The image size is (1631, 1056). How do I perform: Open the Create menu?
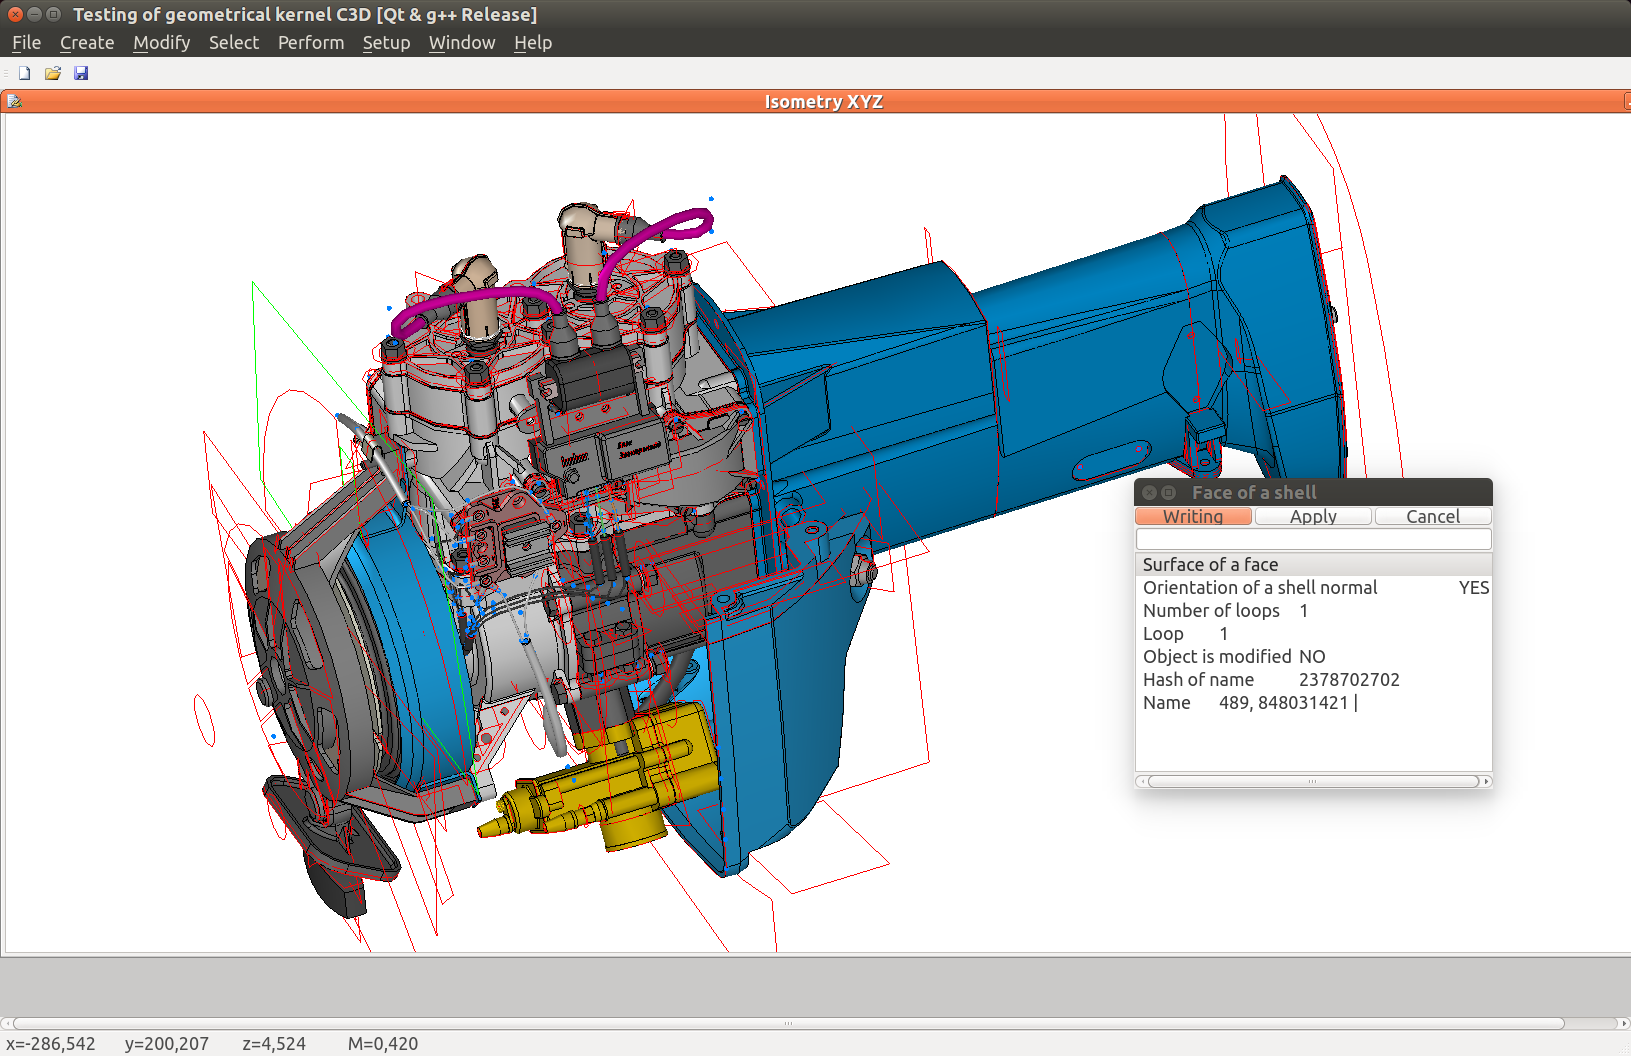(87, 43)
